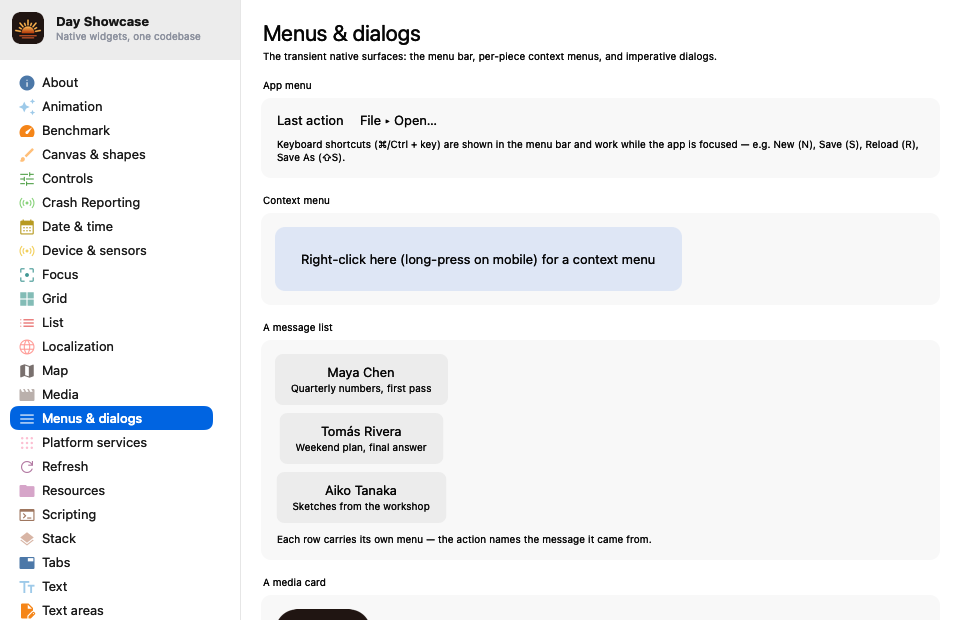Screen dimensions: 960x620
Task: Go to the Focus label
Action: [x=60, y=275]
